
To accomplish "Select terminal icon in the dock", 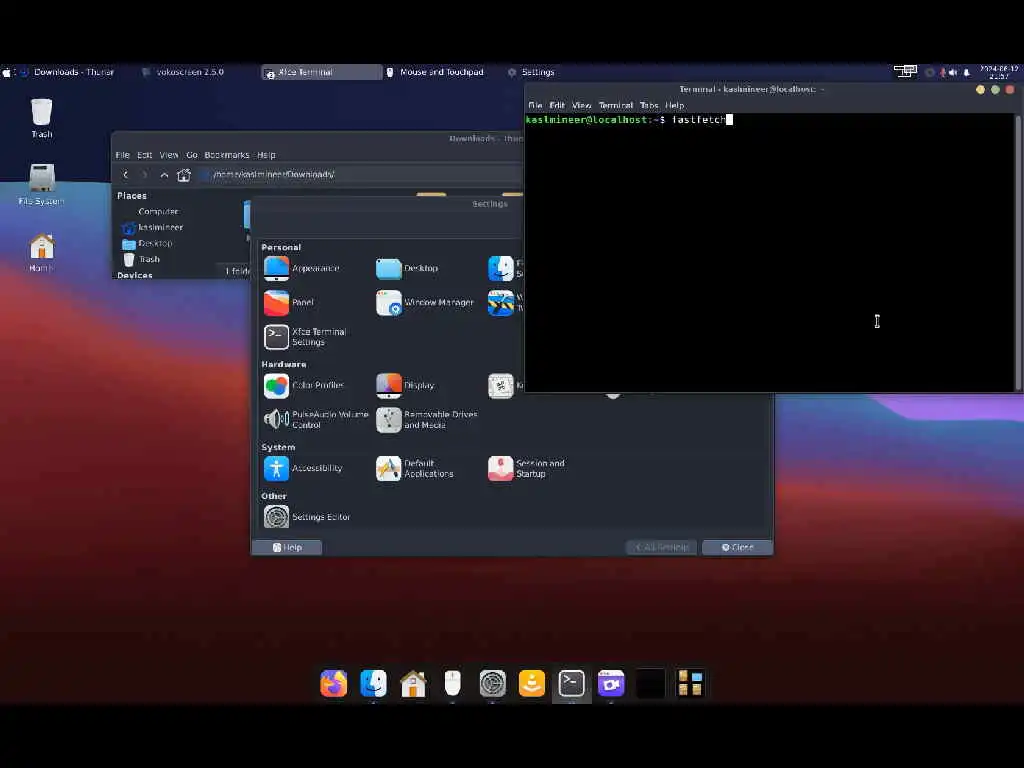I will pos(571,684).
